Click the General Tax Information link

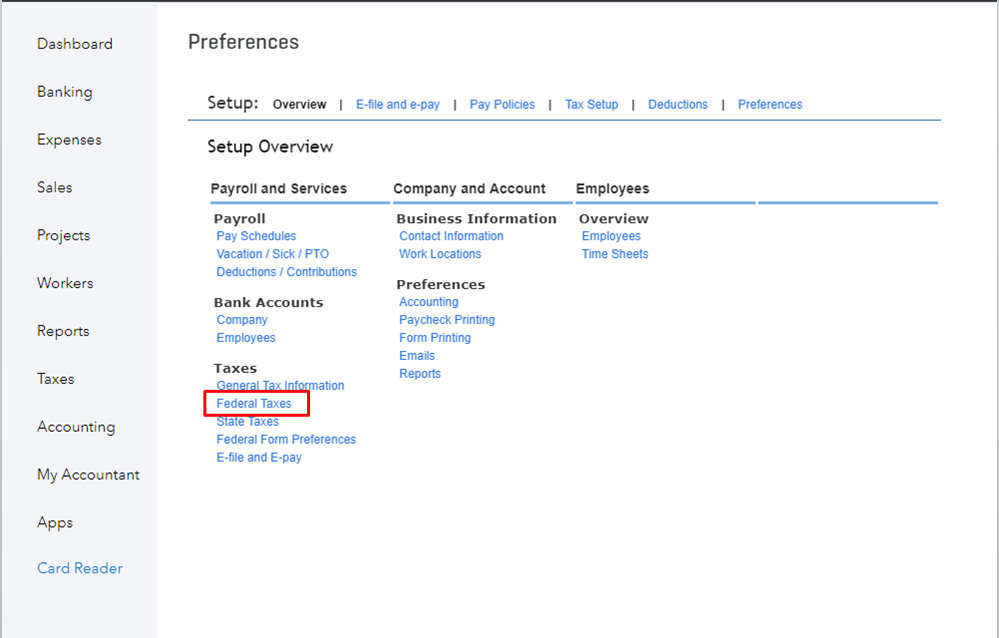click(x=280, y=386)
